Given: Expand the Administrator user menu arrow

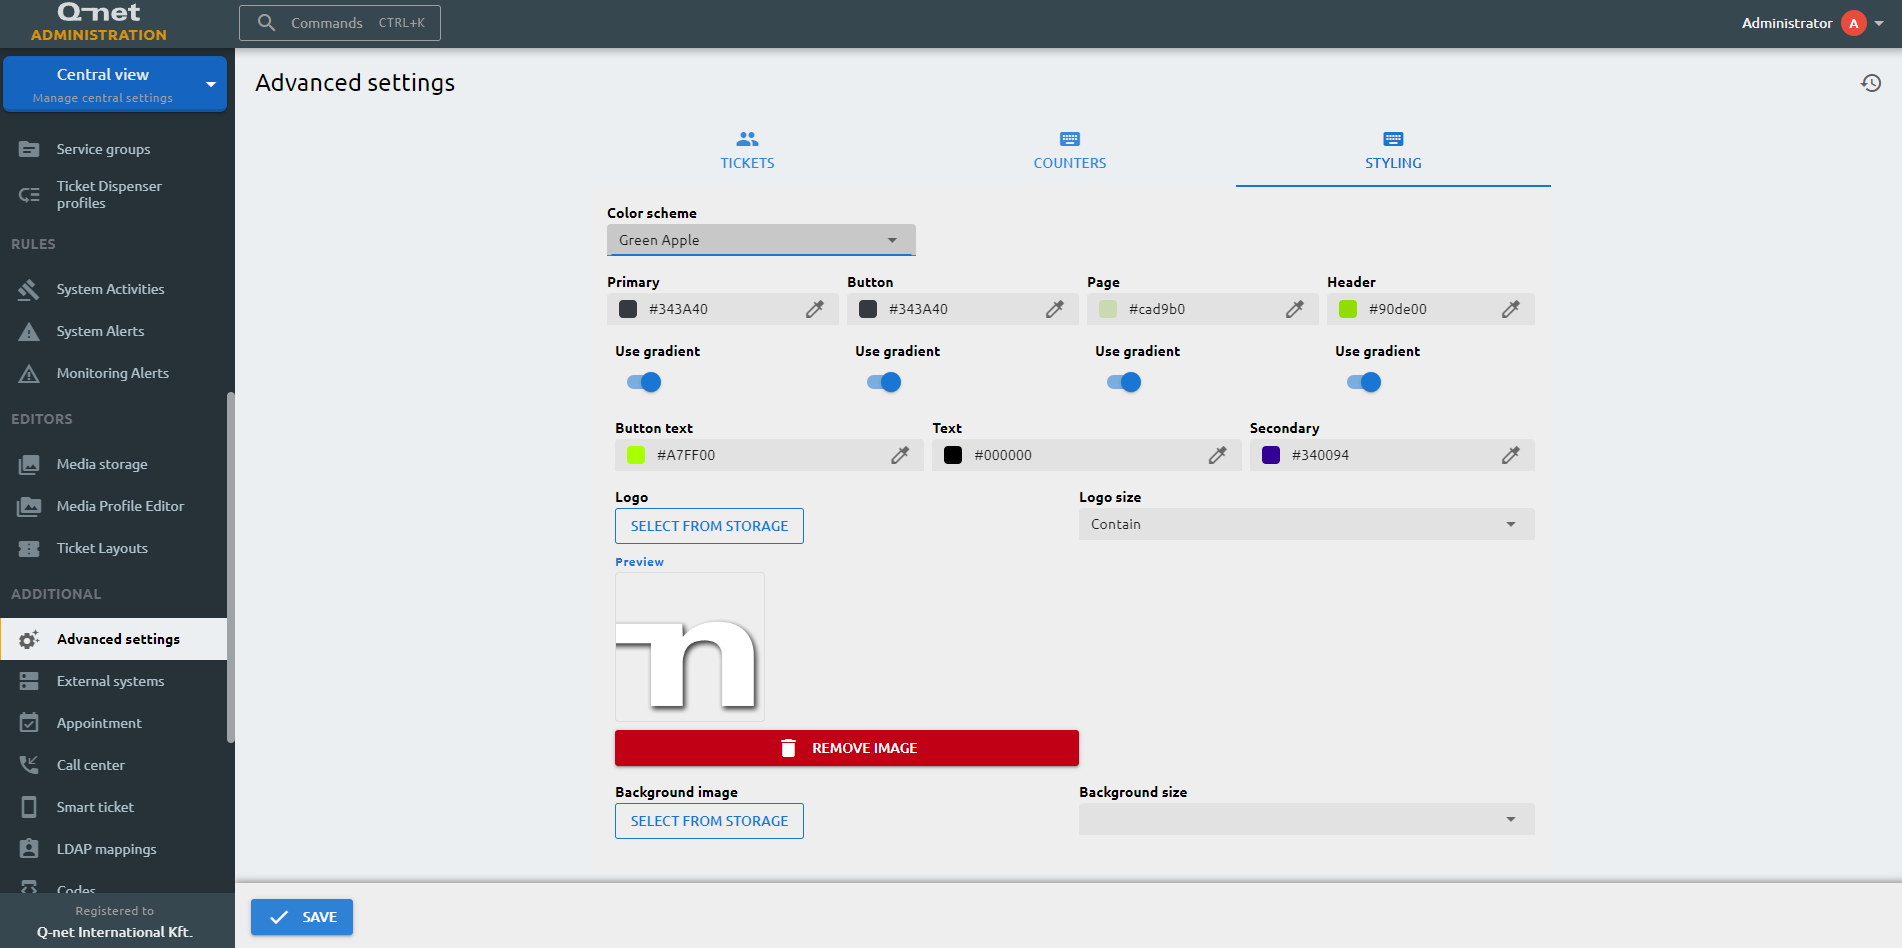Looking at the screenshot, I should [1879, 23].
